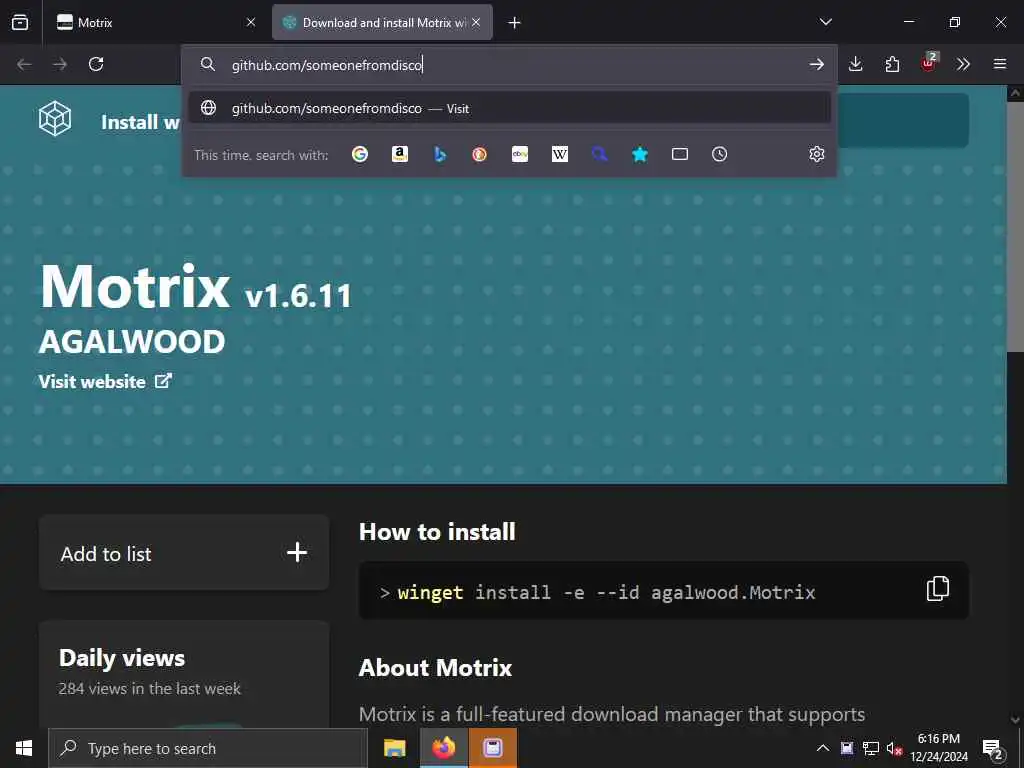The width and height of the screenshot is (1024, 768).
Task: Close the Download and install Motrix tab
Action: (x=476, y=22)
